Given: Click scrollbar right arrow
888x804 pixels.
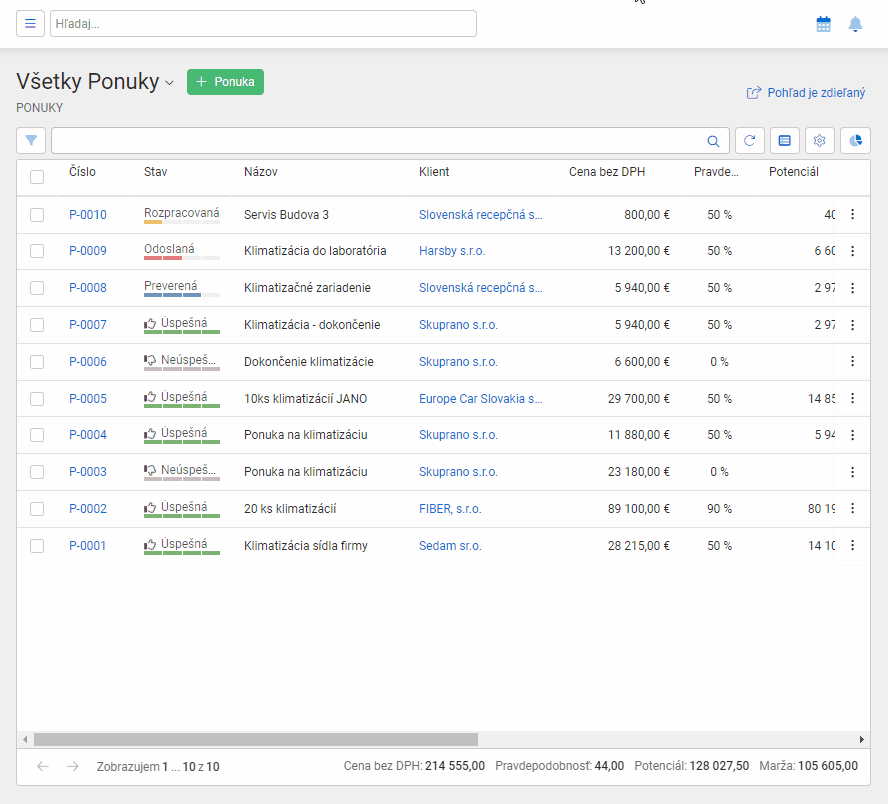Looking at the screenshot, I should tap(861, 739).
